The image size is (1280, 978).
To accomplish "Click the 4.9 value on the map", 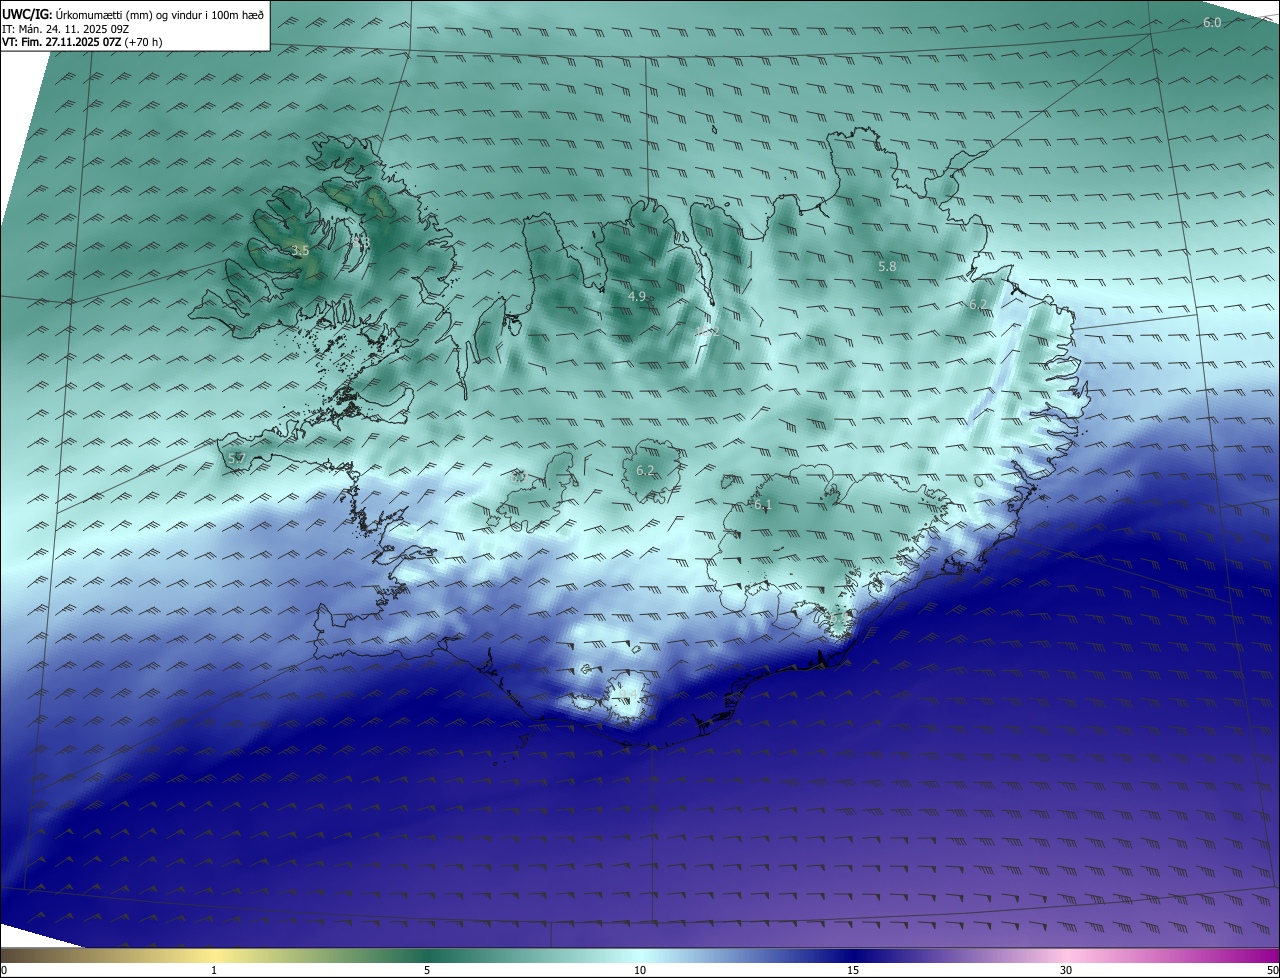I will (637, 296).
